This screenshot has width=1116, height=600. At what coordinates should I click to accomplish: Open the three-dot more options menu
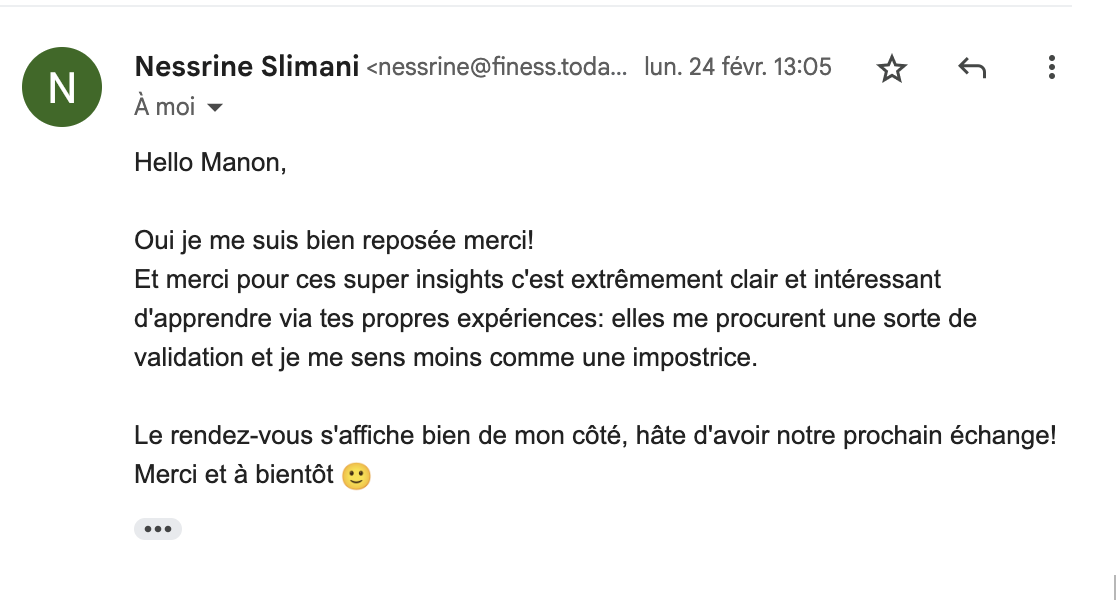[x=1051, y=67]
